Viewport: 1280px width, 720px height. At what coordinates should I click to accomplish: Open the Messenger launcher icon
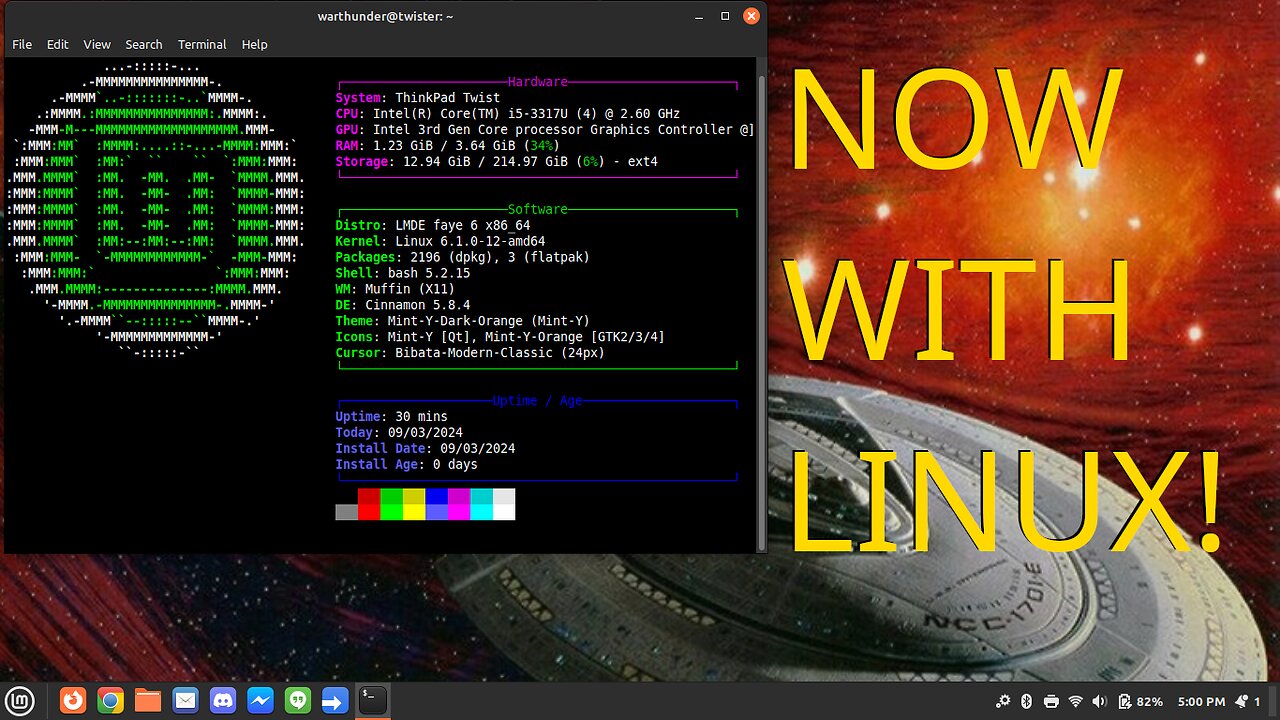pyautogui.click(x=260, y=701)
